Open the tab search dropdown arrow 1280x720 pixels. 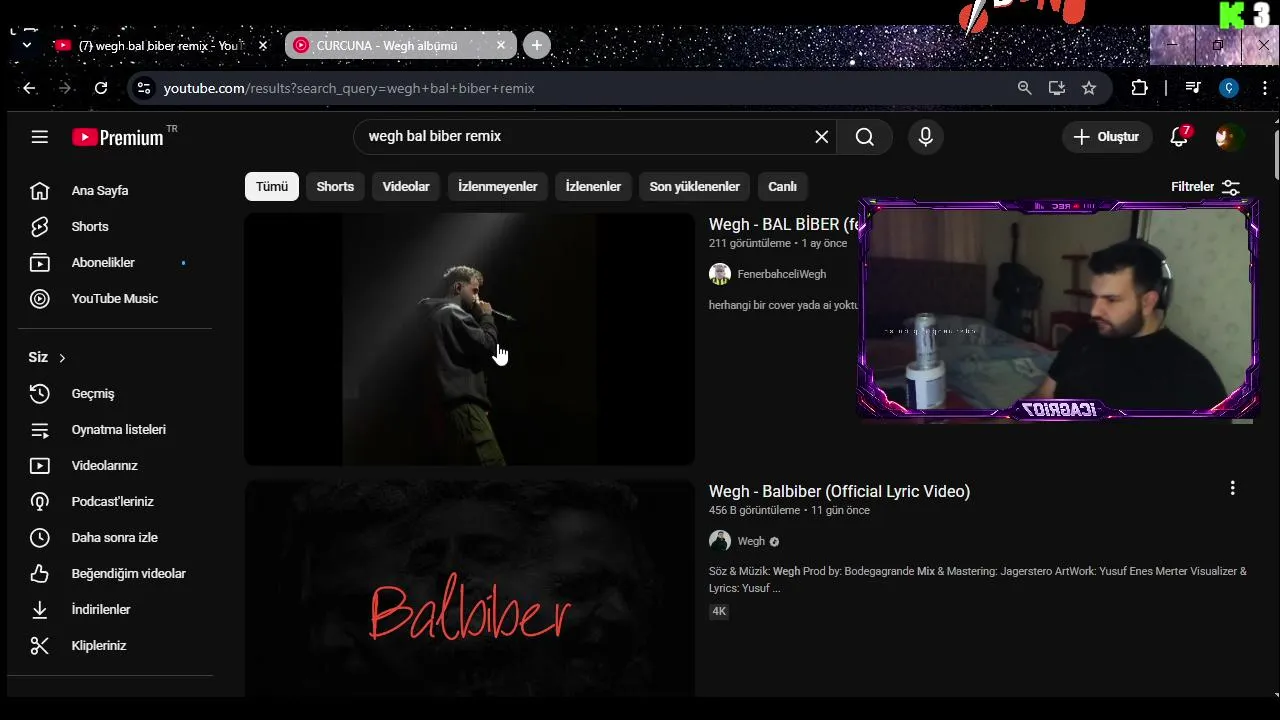(x=27, y=46)
